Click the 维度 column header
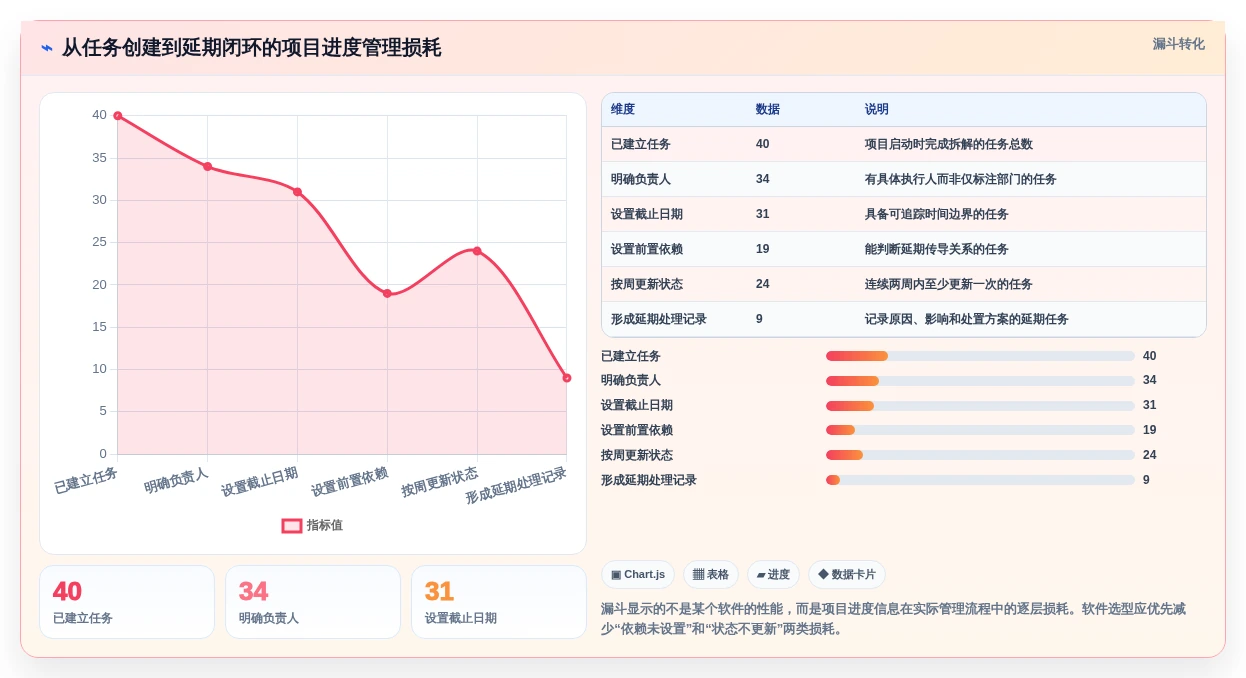This screenshot has height=678, width=1246. [x=623, y=109]
